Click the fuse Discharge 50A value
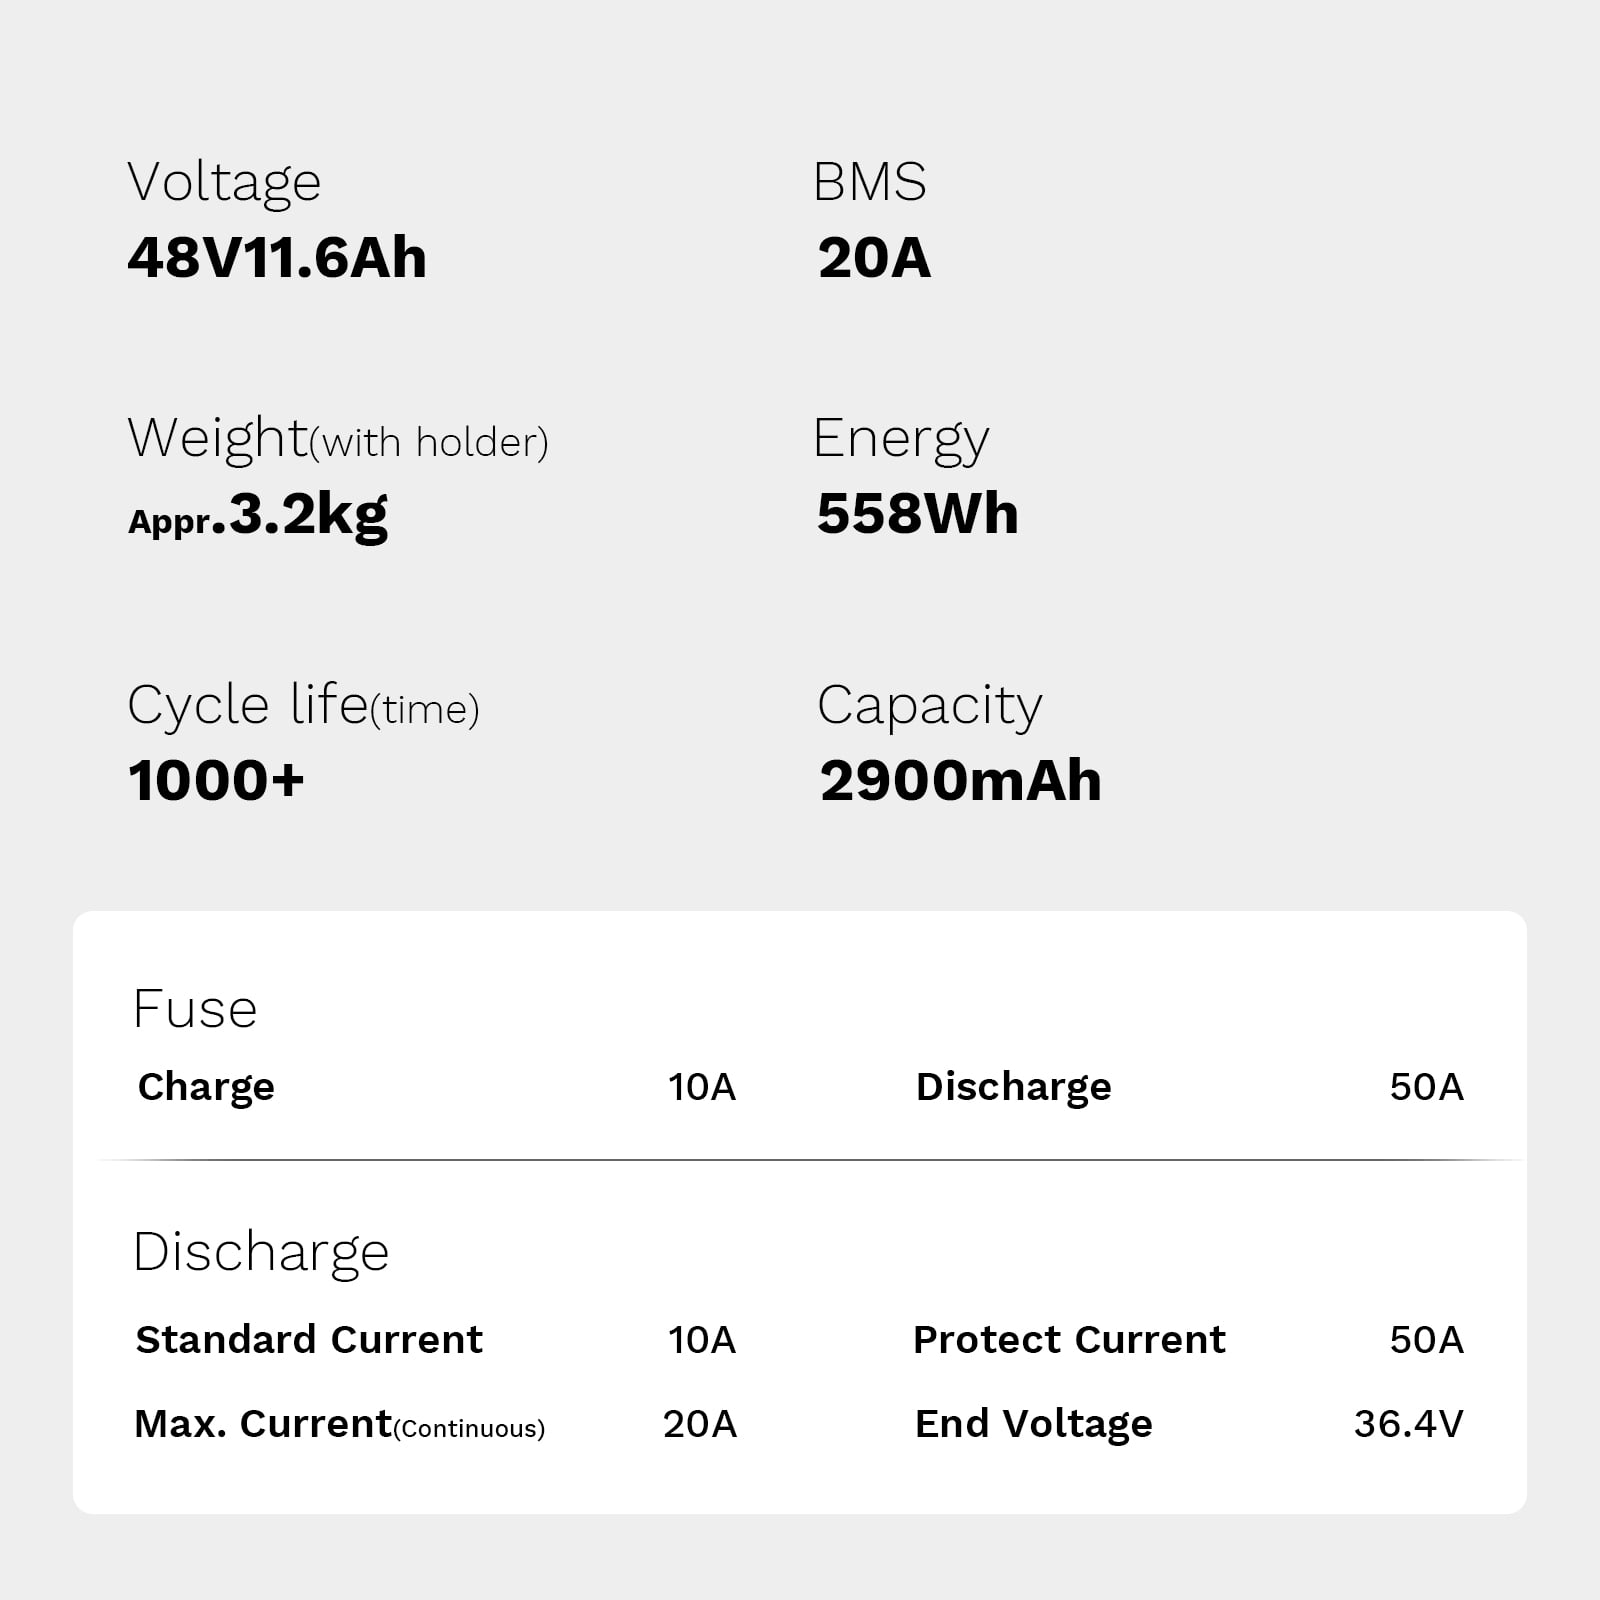Screen dimensions: 1600x1600 tap(1426, 1087)
